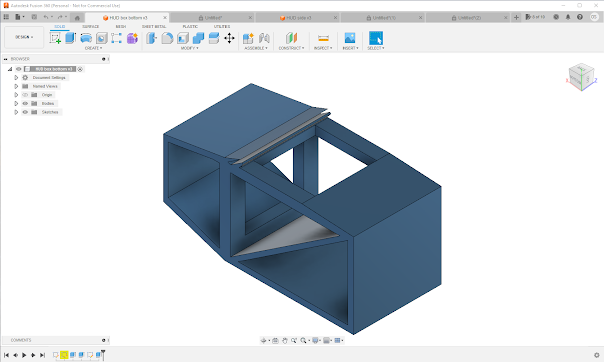Switch to the Sheet Metal ribbon tab
Image resolution: width=604 pixels, height=362 pixels.
pyautogui.click(x=154, y=27)
